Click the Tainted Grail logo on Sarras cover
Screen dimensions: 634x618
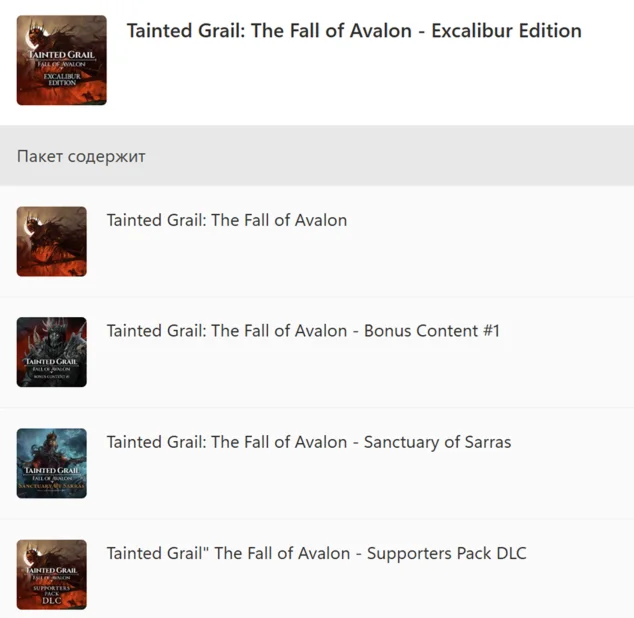pyautogui.click(x=51, y=472)
